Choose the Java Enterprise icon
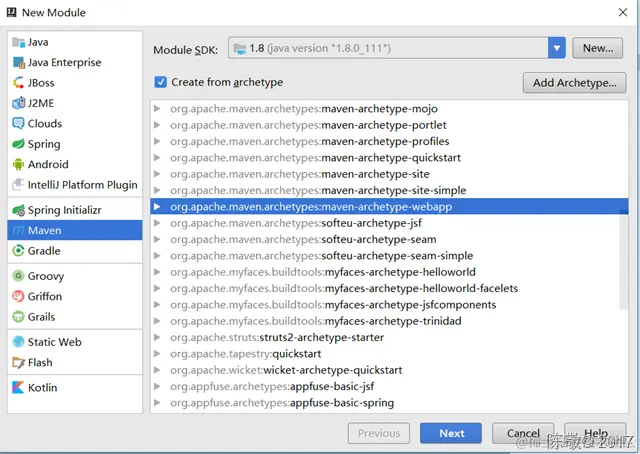Screen dimensions: 640x454 tap(18, 62)
